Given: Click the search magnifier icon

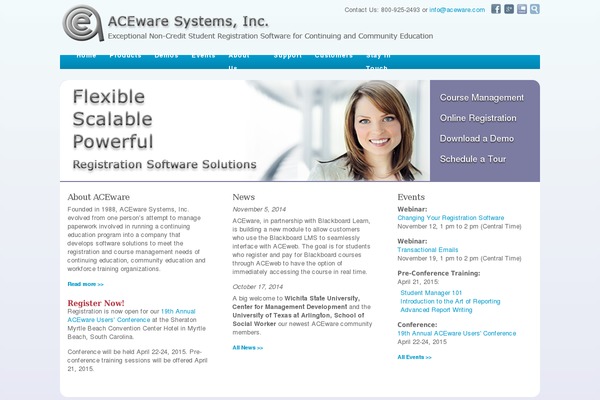Looking at the screenshot, I should coord(535,9).
